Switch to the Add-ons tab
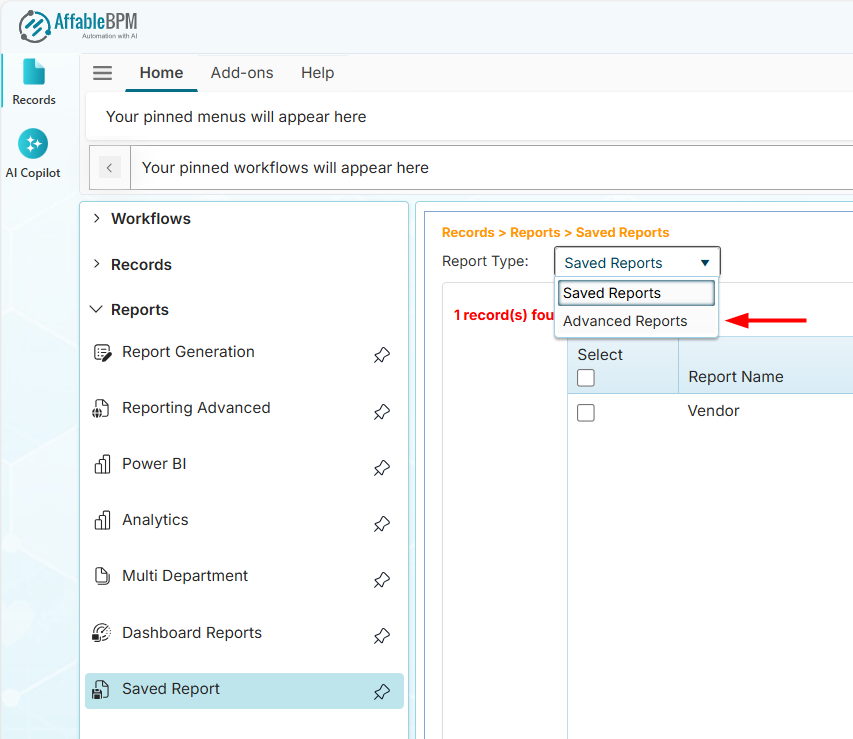 click(242, 72)
